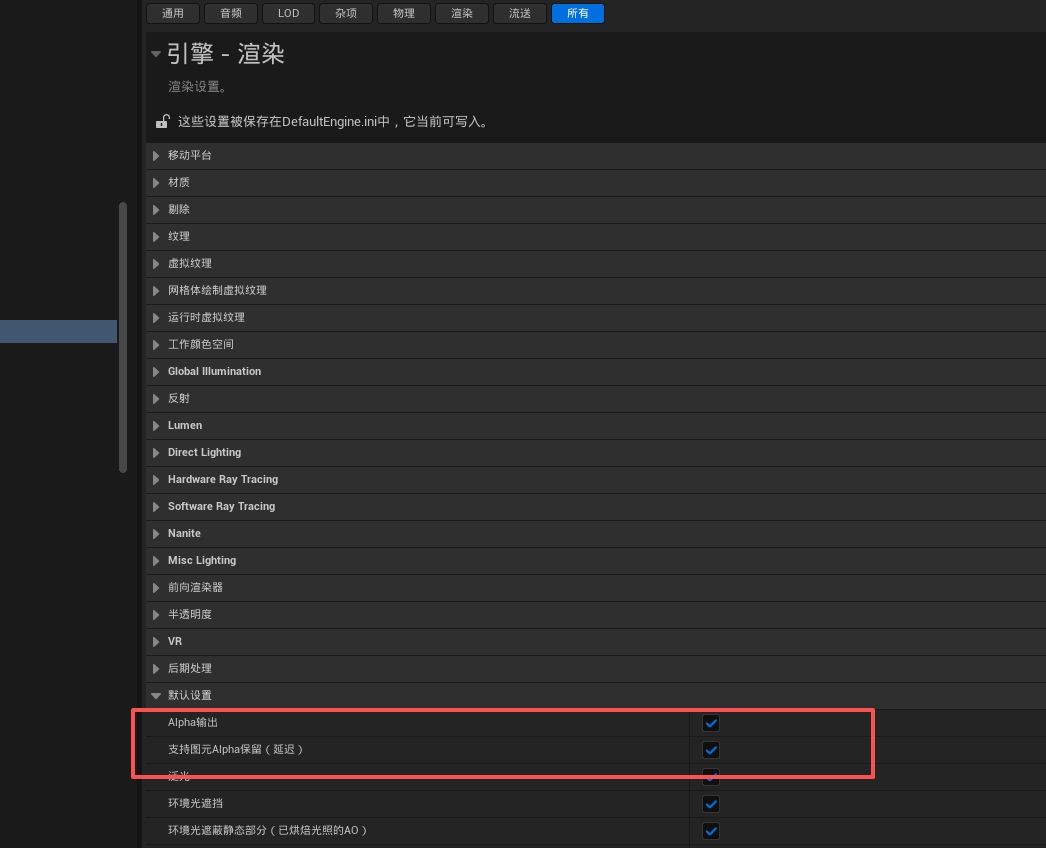Screen dimensions: 1046x848
Task: Expand the Lumen category
Action: 156,426
